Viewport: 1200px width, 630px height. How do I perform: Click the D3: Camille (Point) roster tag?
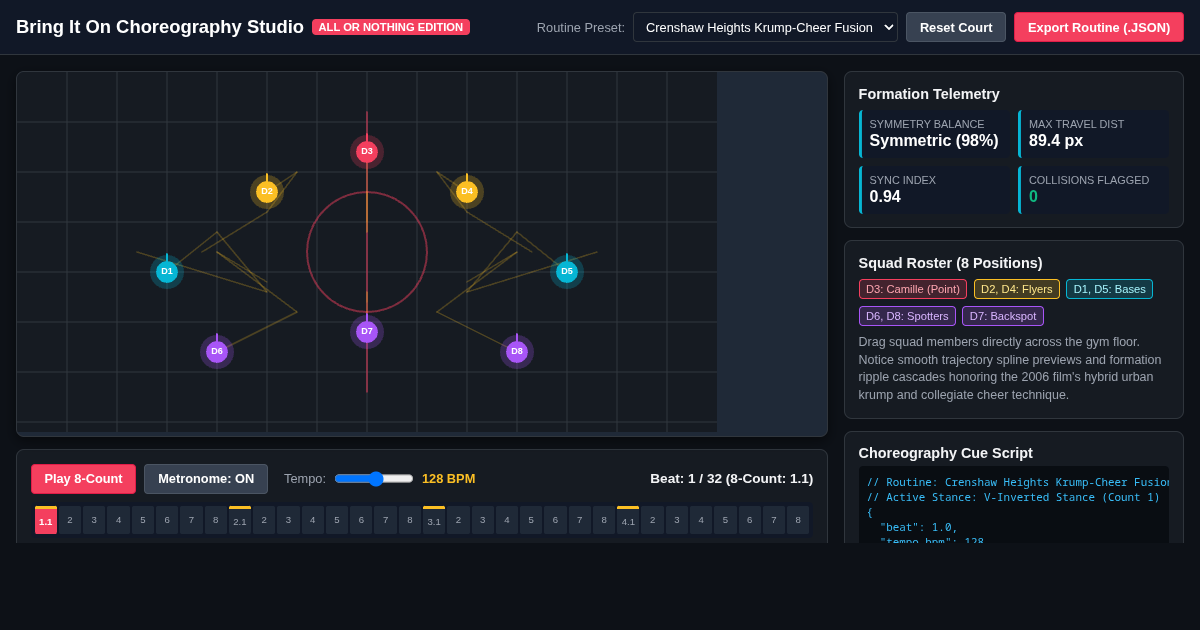pos(913,289)
